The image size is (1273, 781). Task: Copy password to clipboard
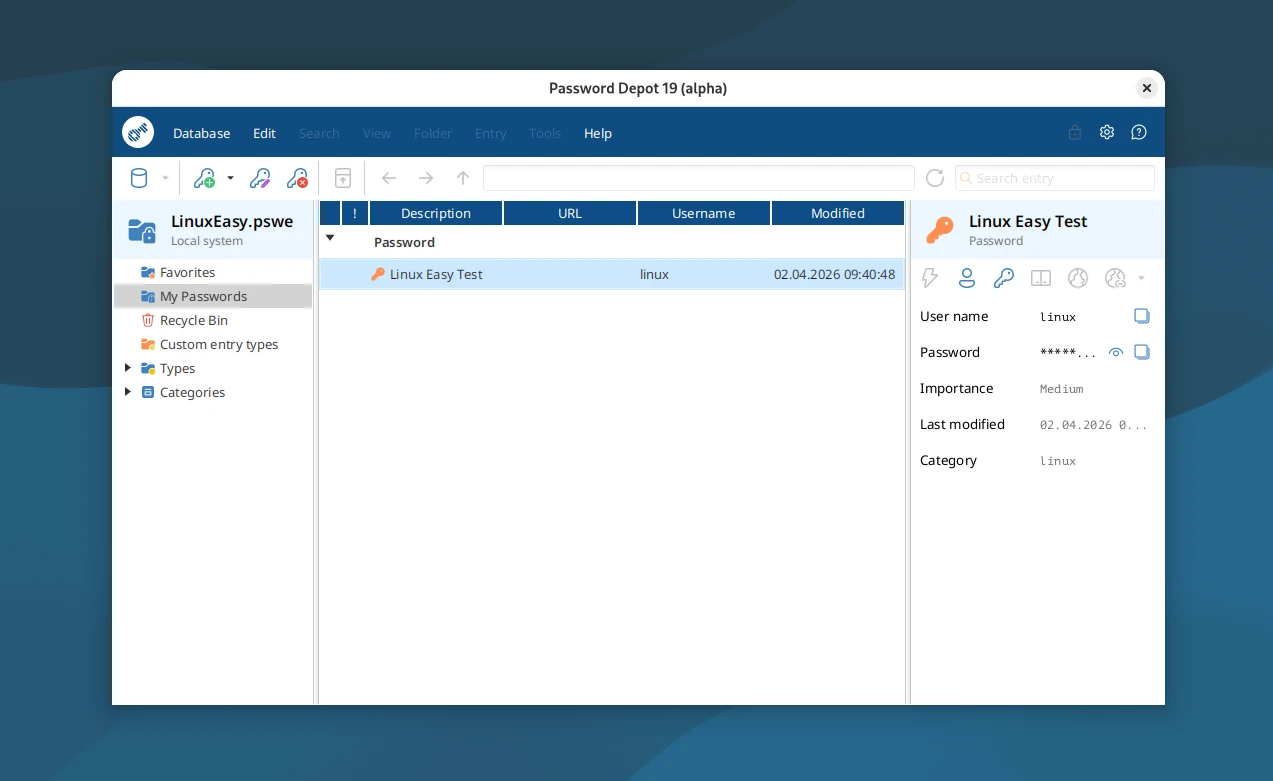tap(1142, 352)
